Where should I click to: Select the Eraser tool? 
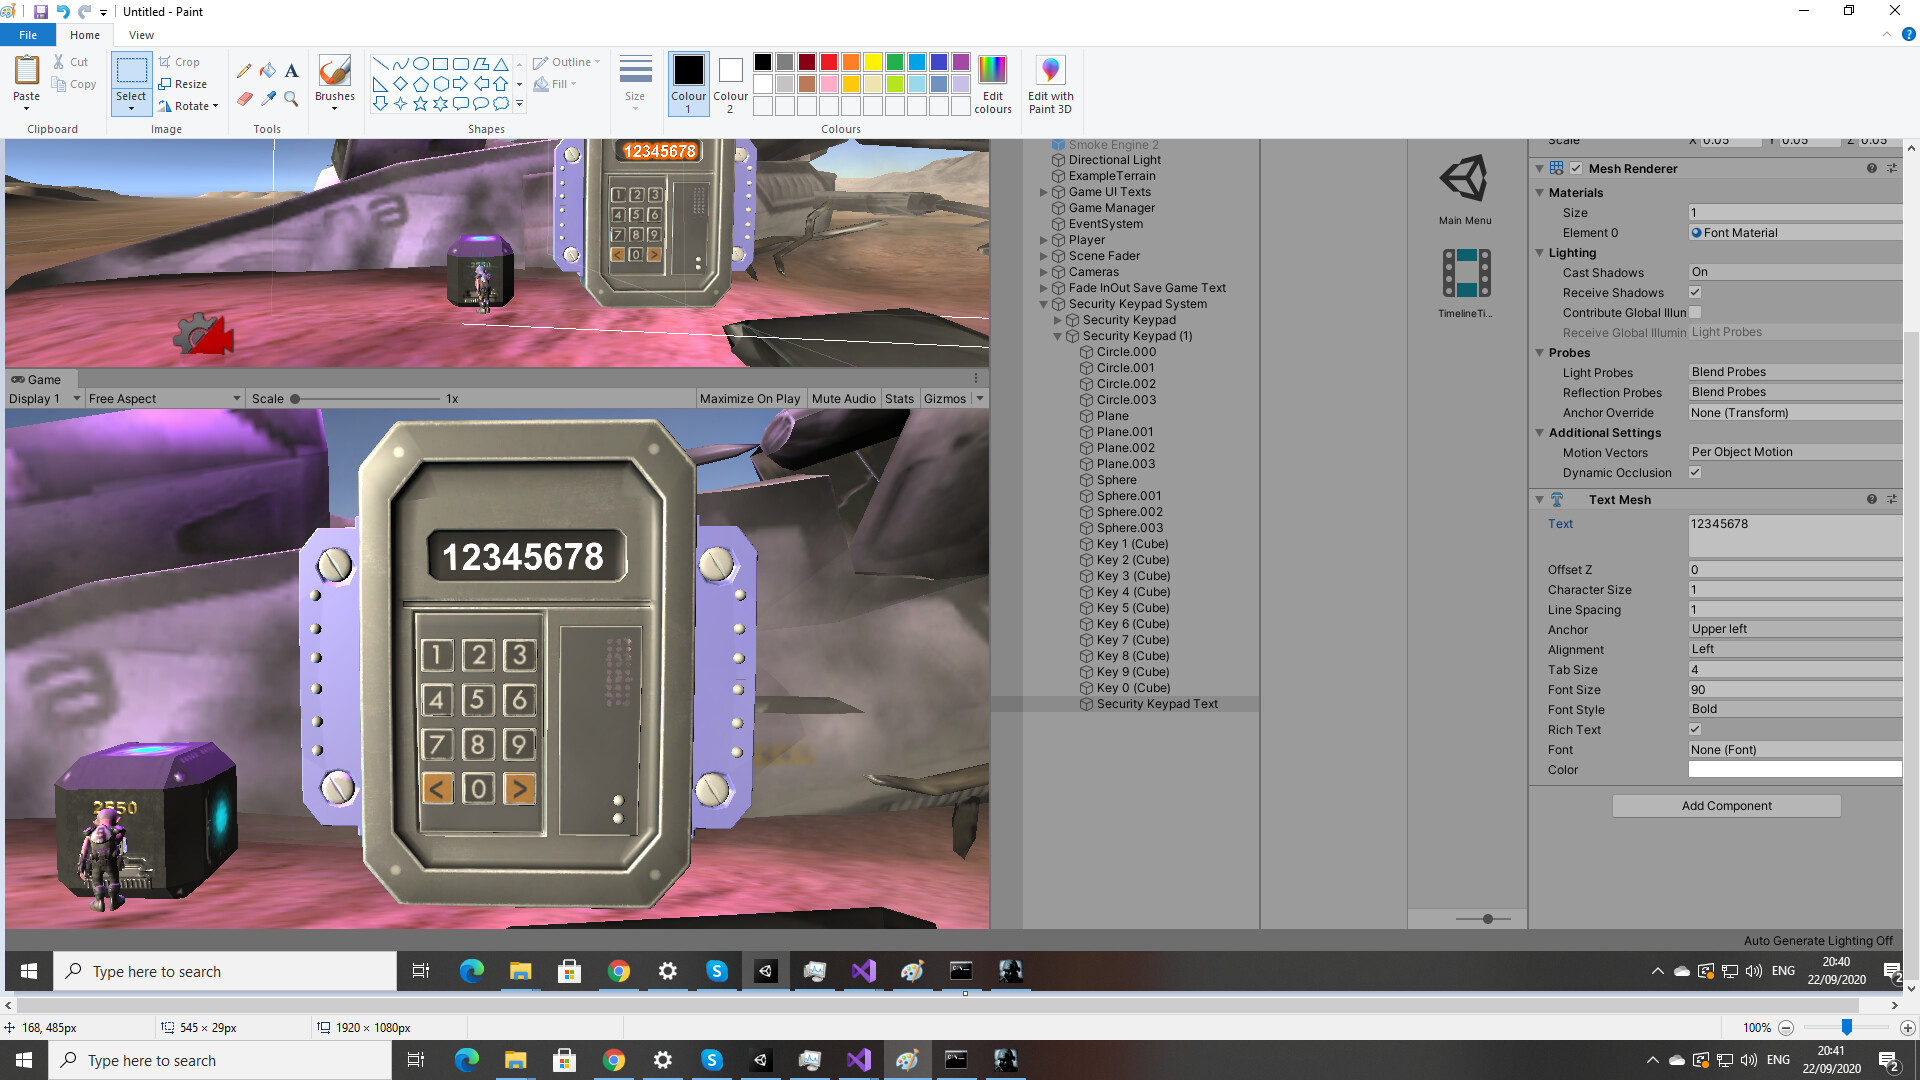244,98
